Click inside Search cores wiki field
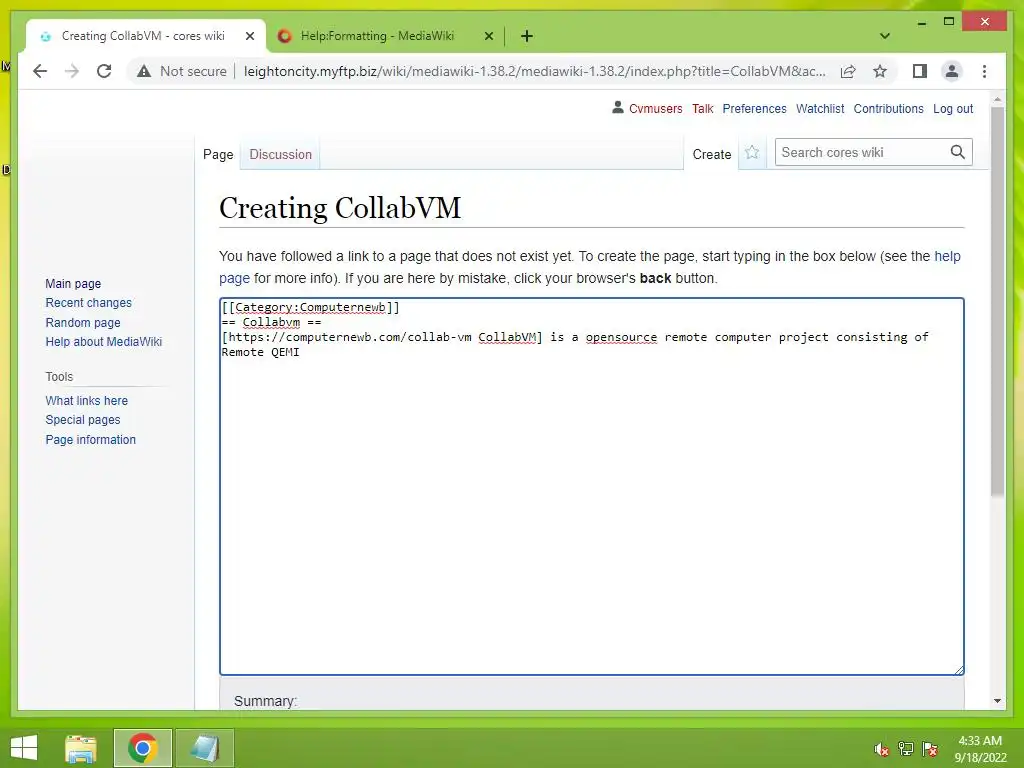The width and height of the screenshot is (1024, 768). [862, 152]
